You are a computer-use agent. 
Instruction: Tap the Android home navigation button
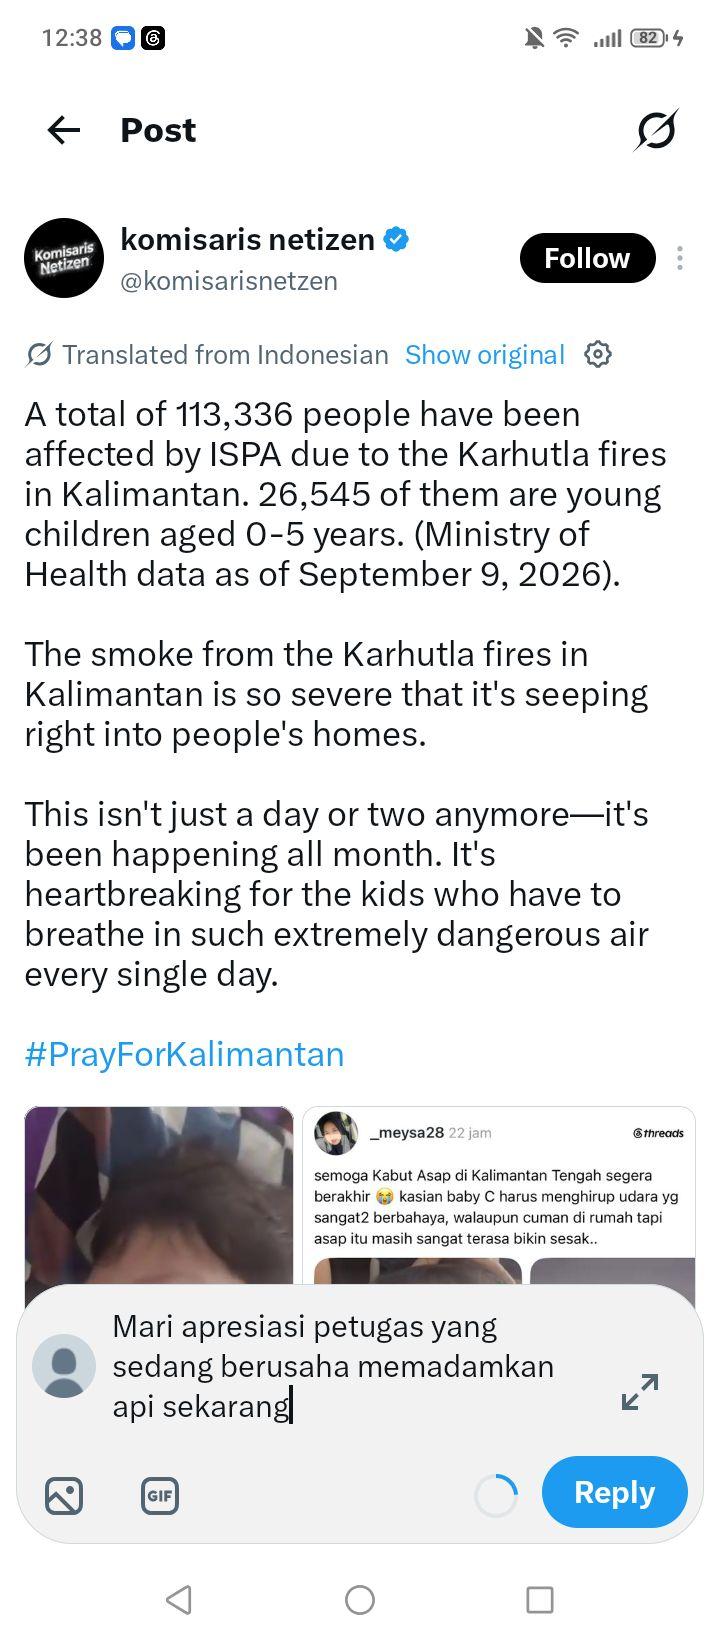(360, 1600)
